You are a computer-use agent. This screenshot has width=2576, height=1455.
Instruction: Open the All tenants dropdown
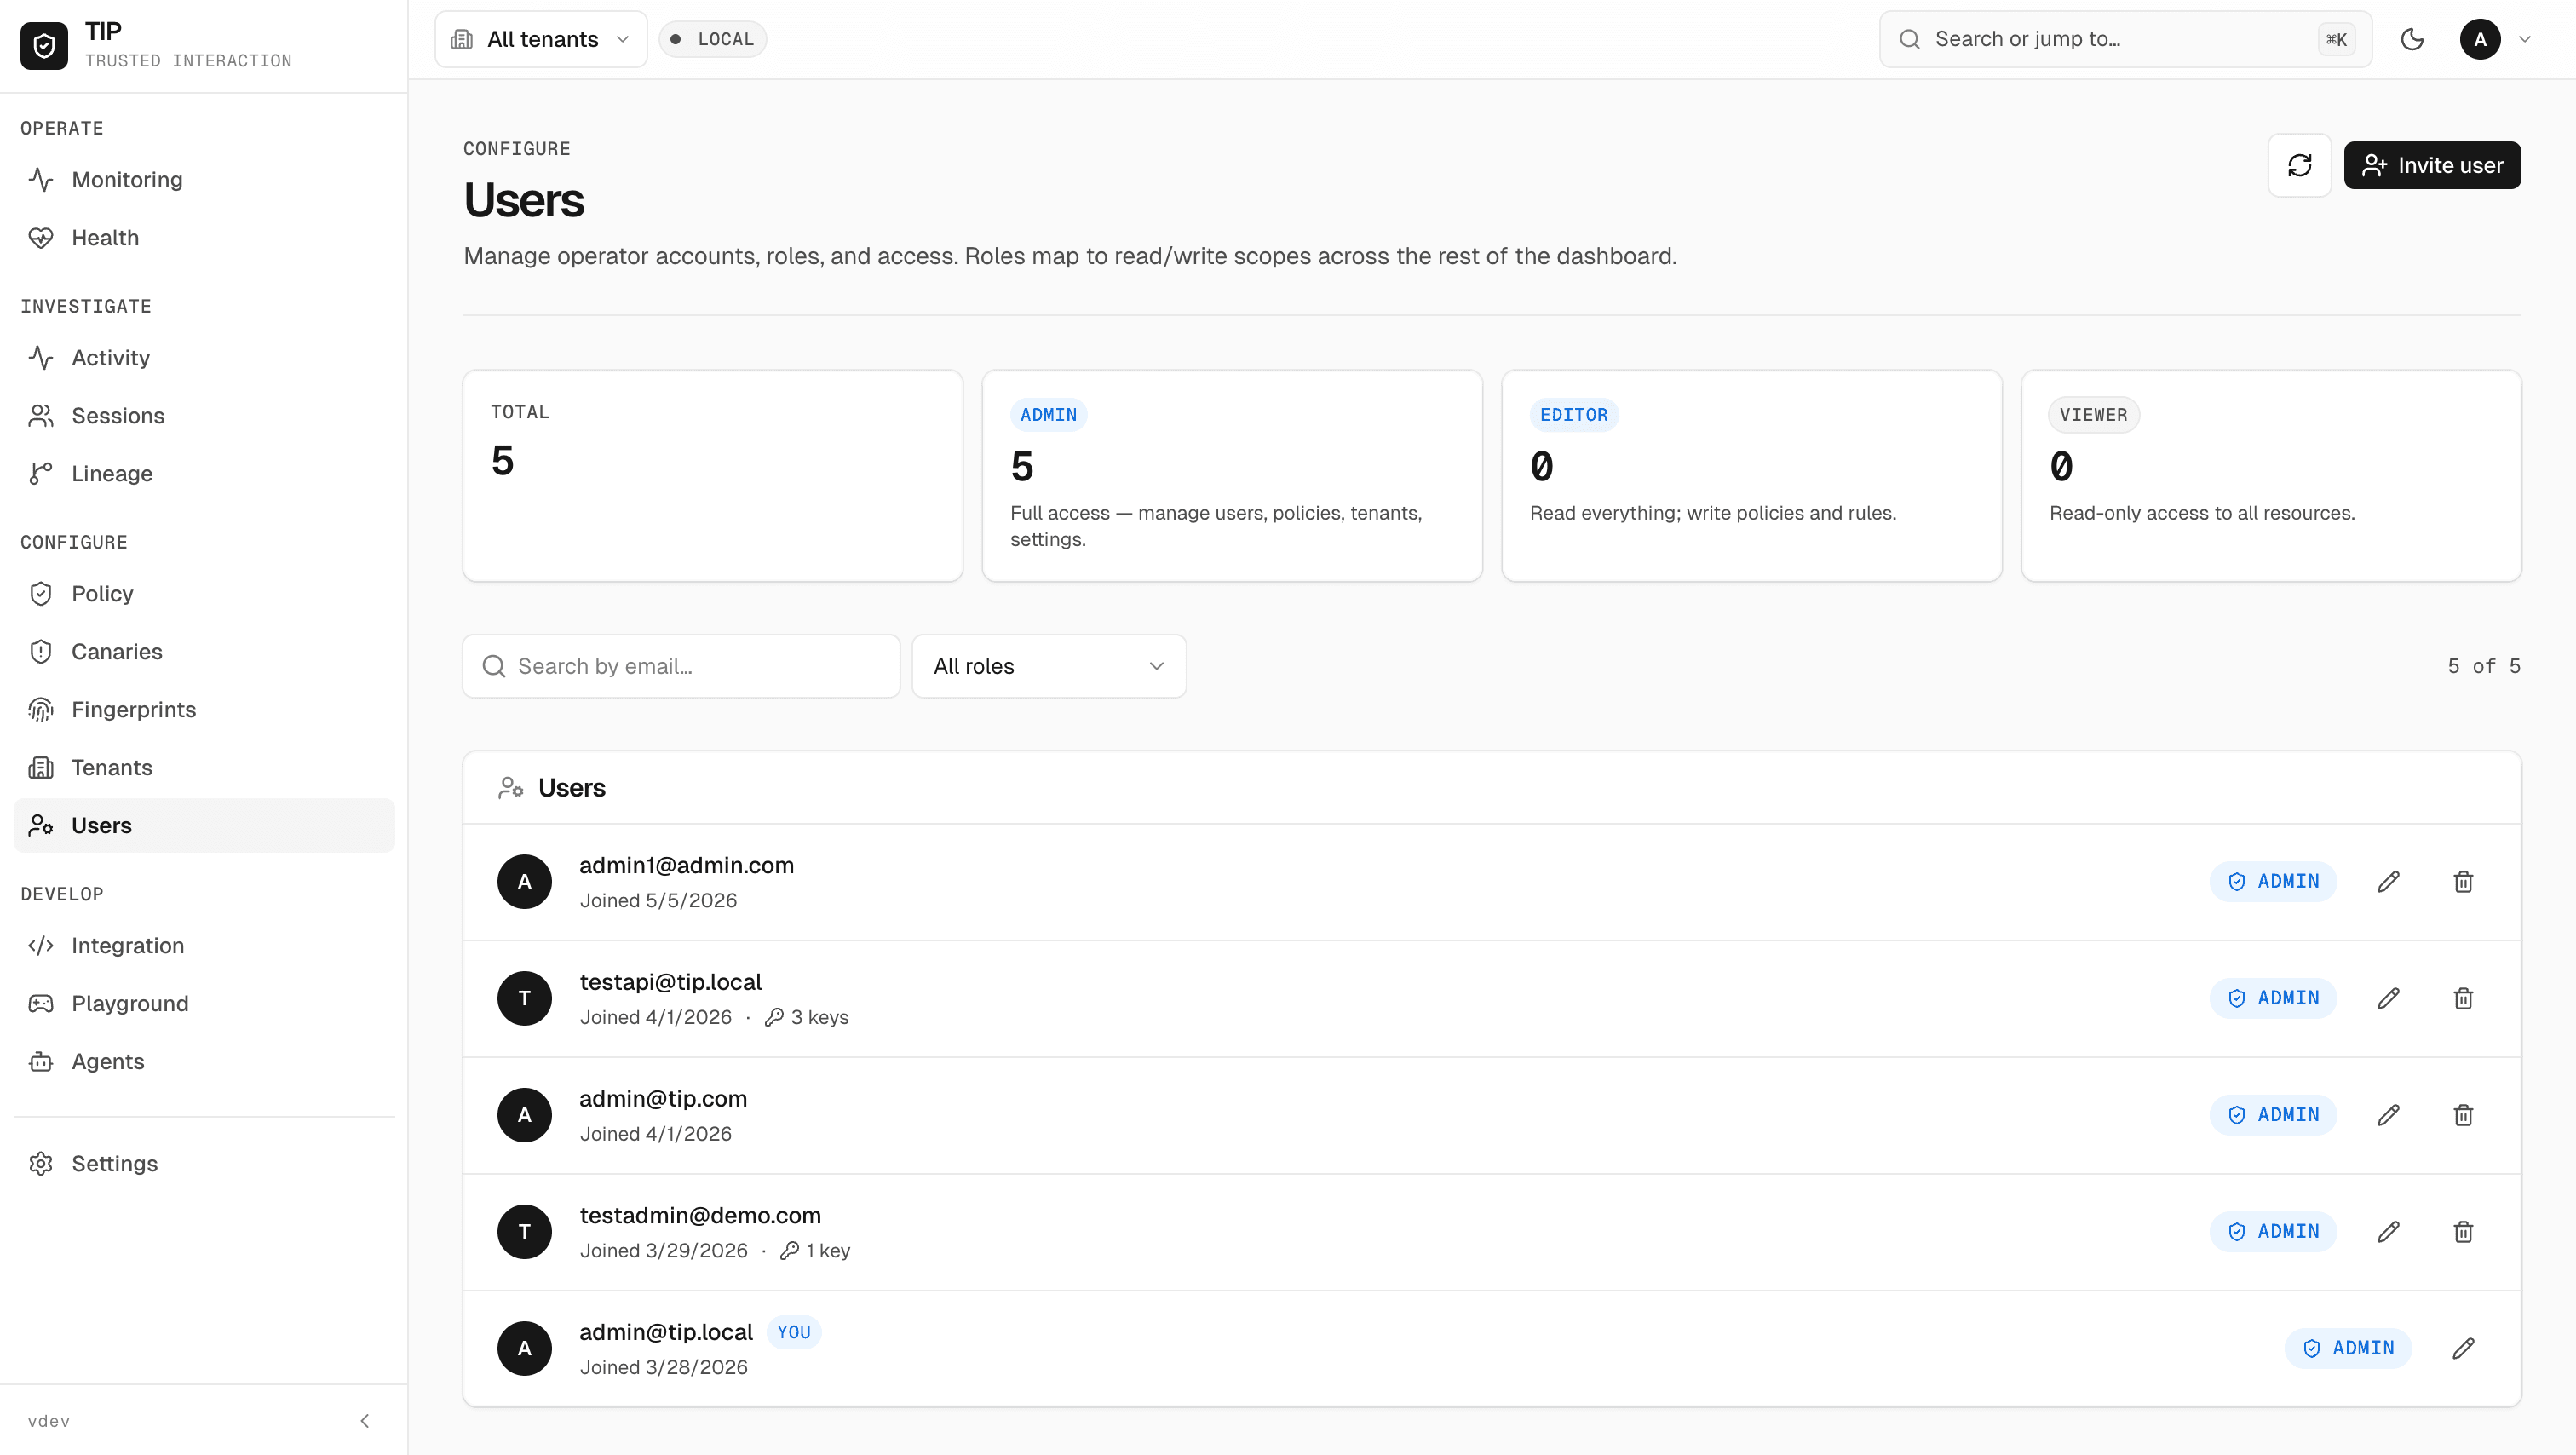[x=541, y=39]
